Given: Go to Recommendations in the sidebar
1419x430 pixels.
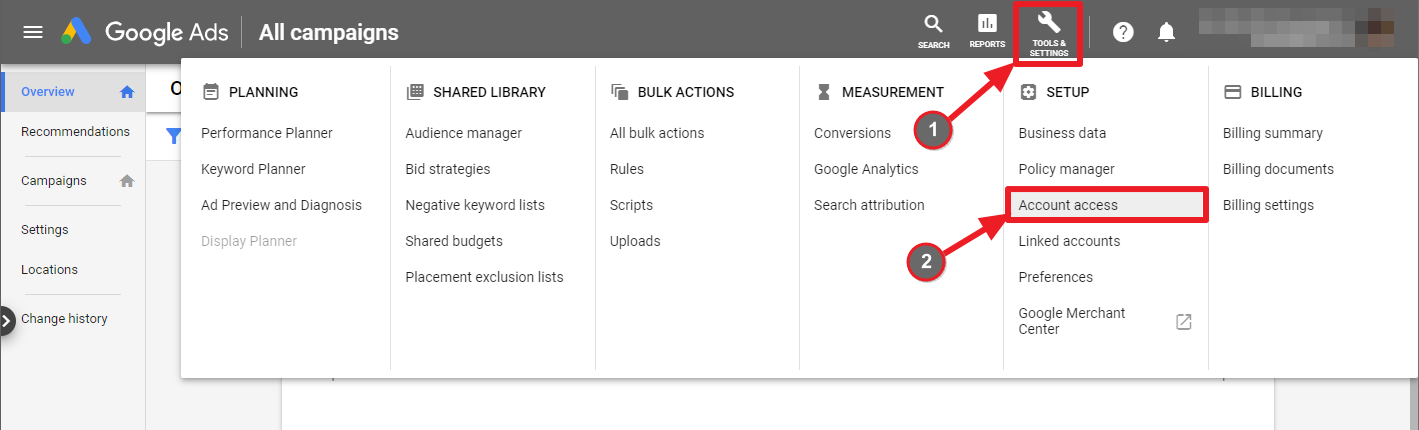Looking at the screenshot, I should 75,131.
